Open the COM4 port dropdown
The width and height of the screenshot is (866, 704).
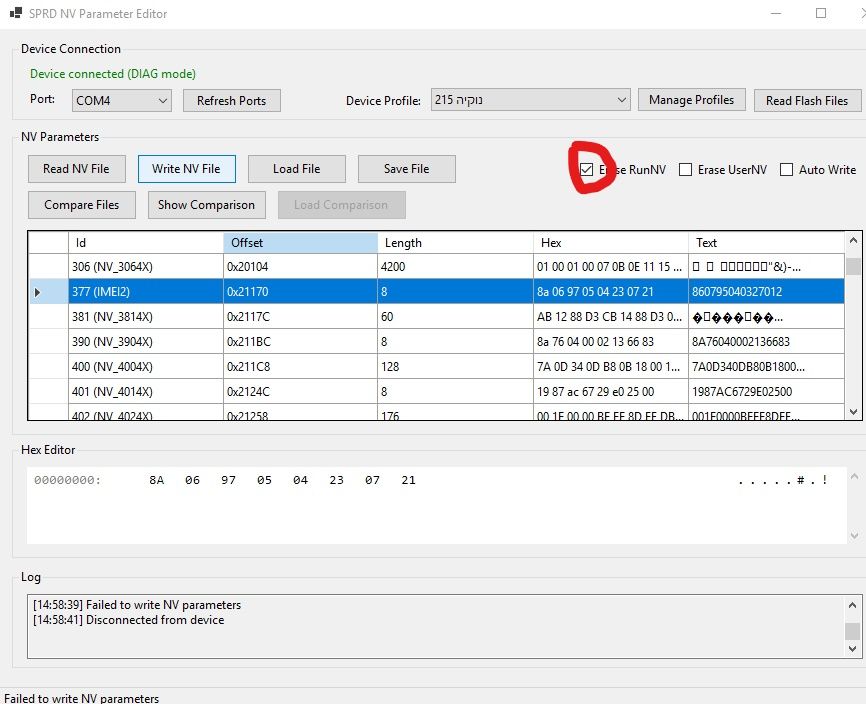(121, 101)
